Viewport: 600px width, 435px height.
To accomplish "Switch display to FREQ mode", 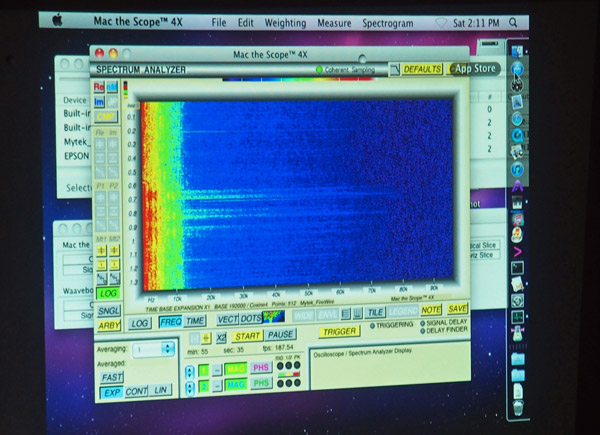I will tap(171, 322).
